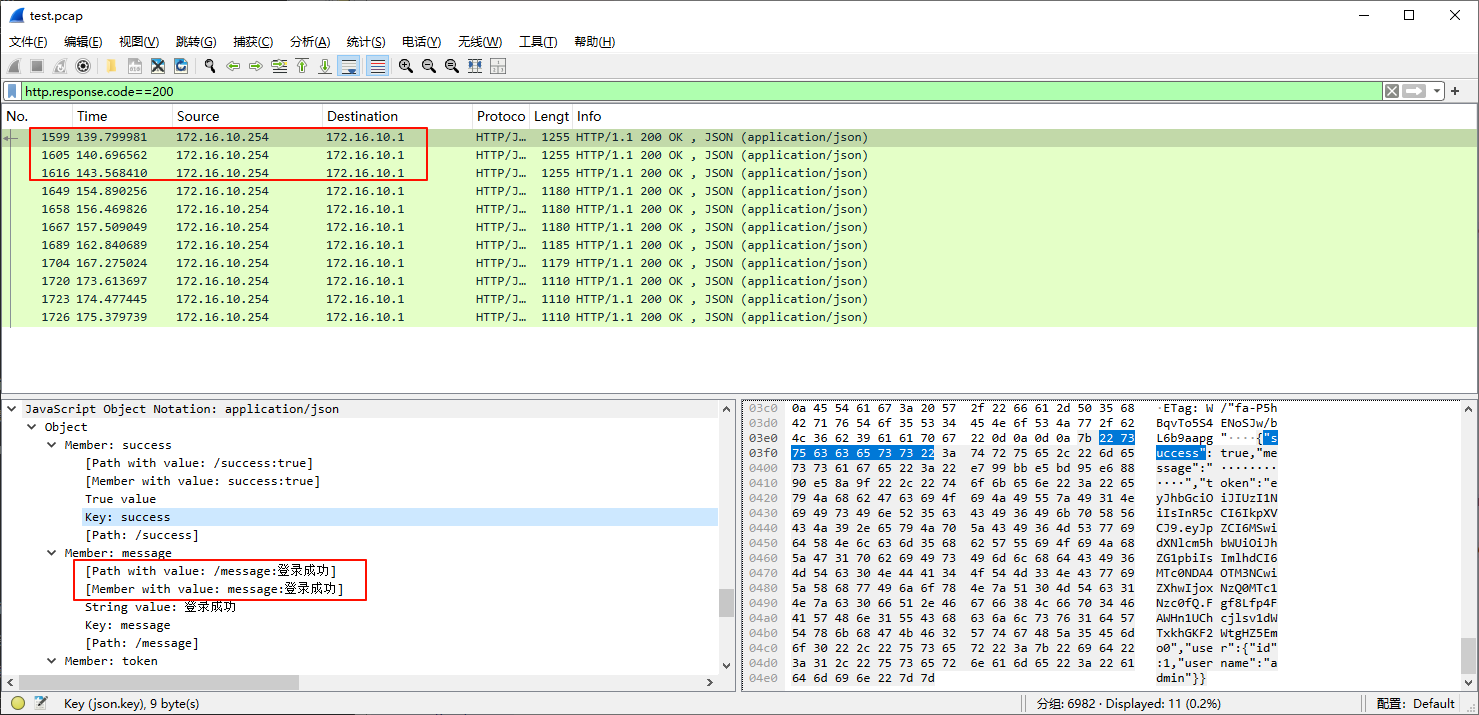This screenshot has height=715, width=1479.
Task: Reload the capture file via toolbar icon
Action: (181, 66)
